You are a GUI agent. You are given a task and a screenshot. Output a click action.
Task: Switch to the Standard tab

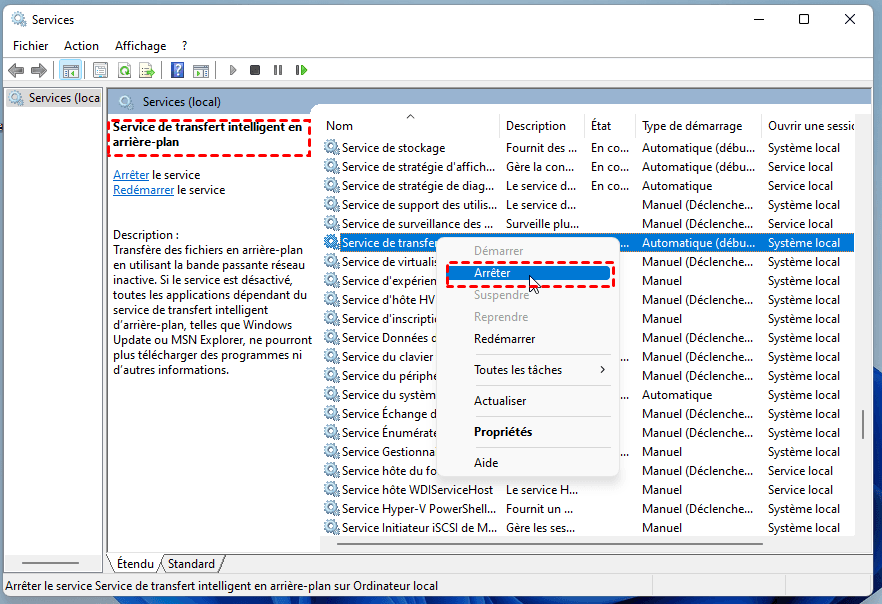(191, 564)
